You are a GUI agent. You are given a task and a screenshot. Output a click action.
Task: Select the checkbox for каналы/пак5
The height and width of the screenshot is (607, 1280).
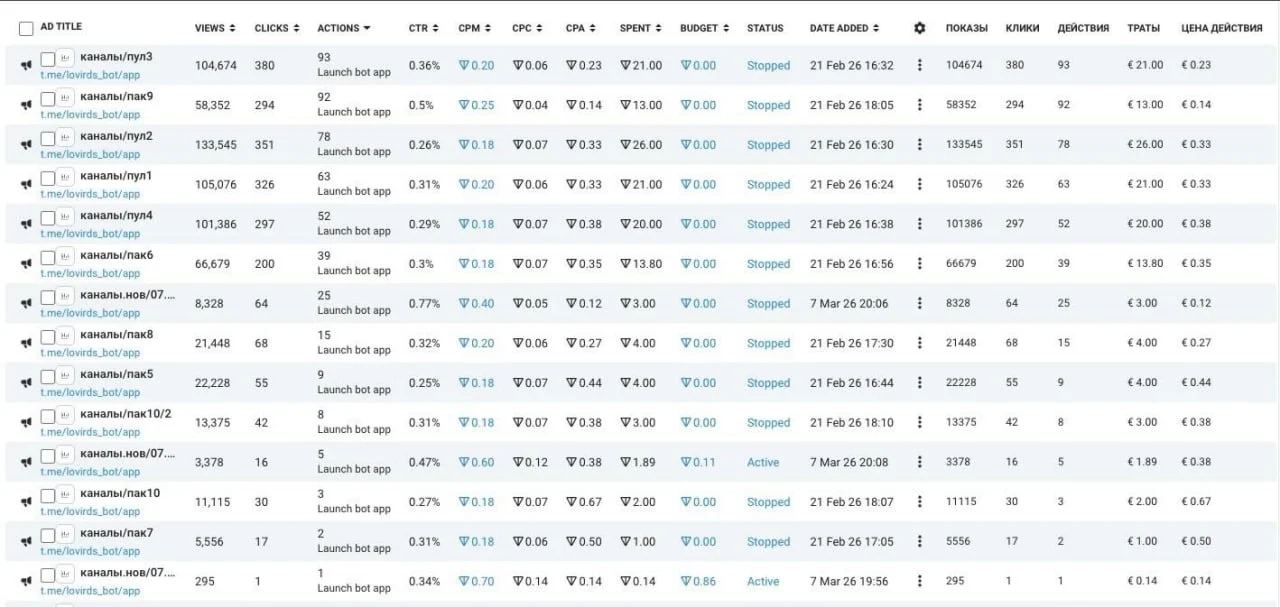48,376
